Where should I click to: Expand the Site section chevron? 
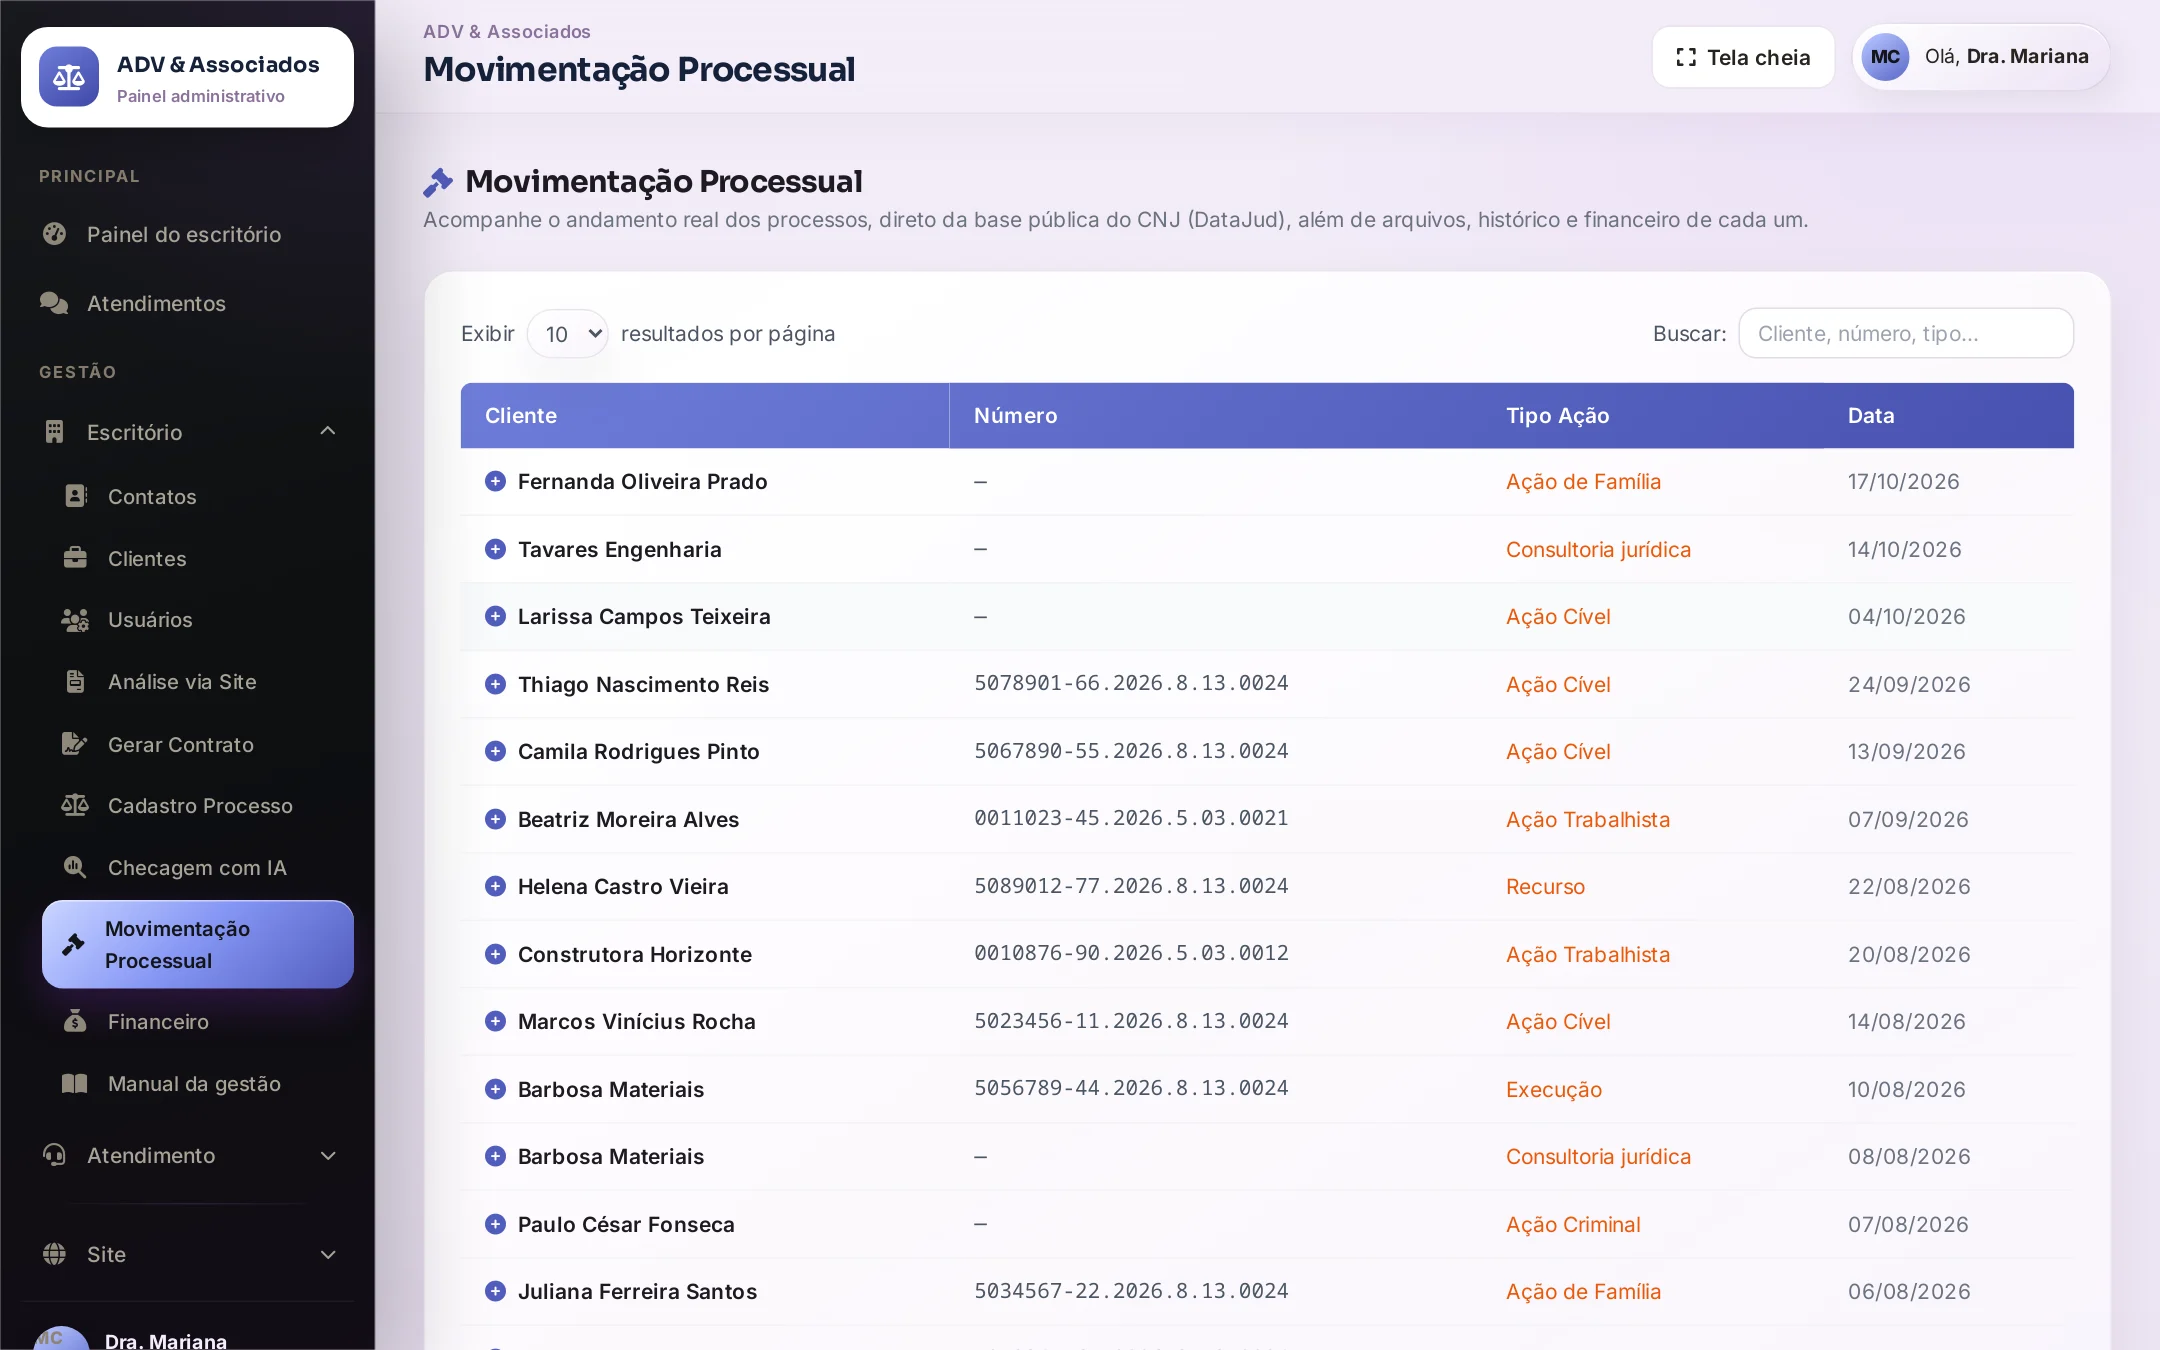pos(327,1254)
